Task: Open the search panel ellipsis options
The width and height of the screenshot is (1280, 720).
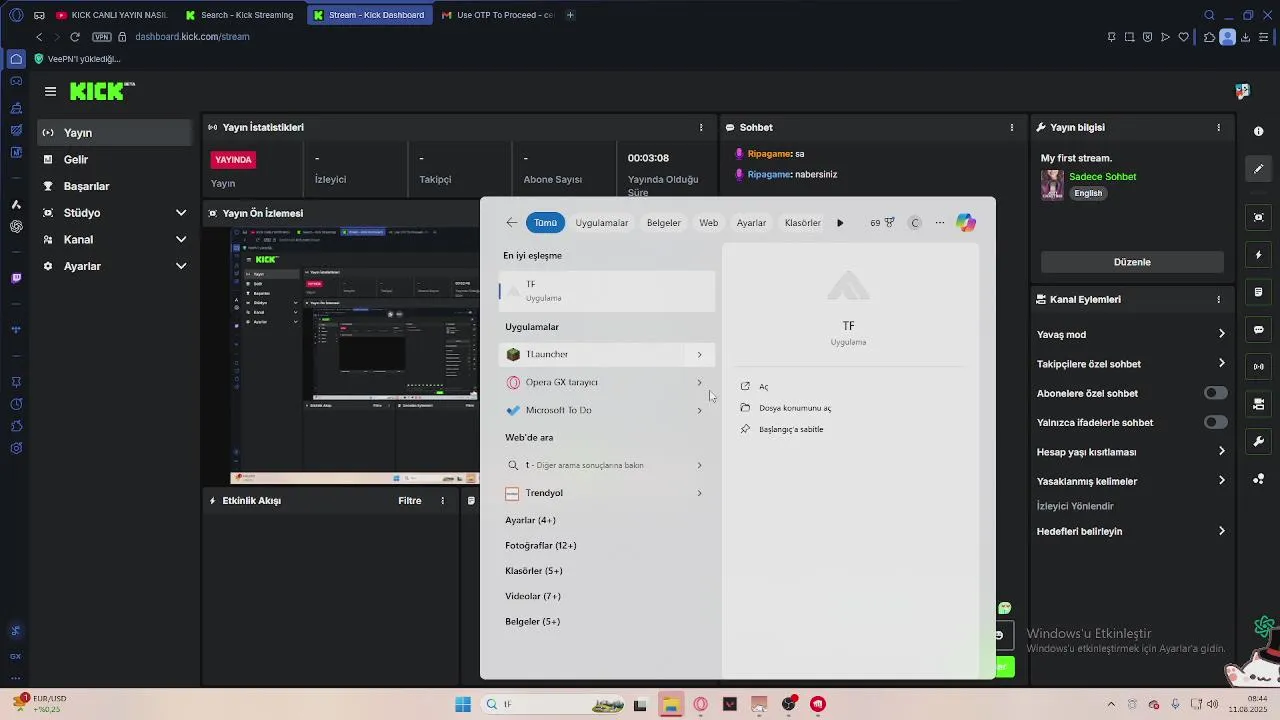Action: click(x=940, y=223)
